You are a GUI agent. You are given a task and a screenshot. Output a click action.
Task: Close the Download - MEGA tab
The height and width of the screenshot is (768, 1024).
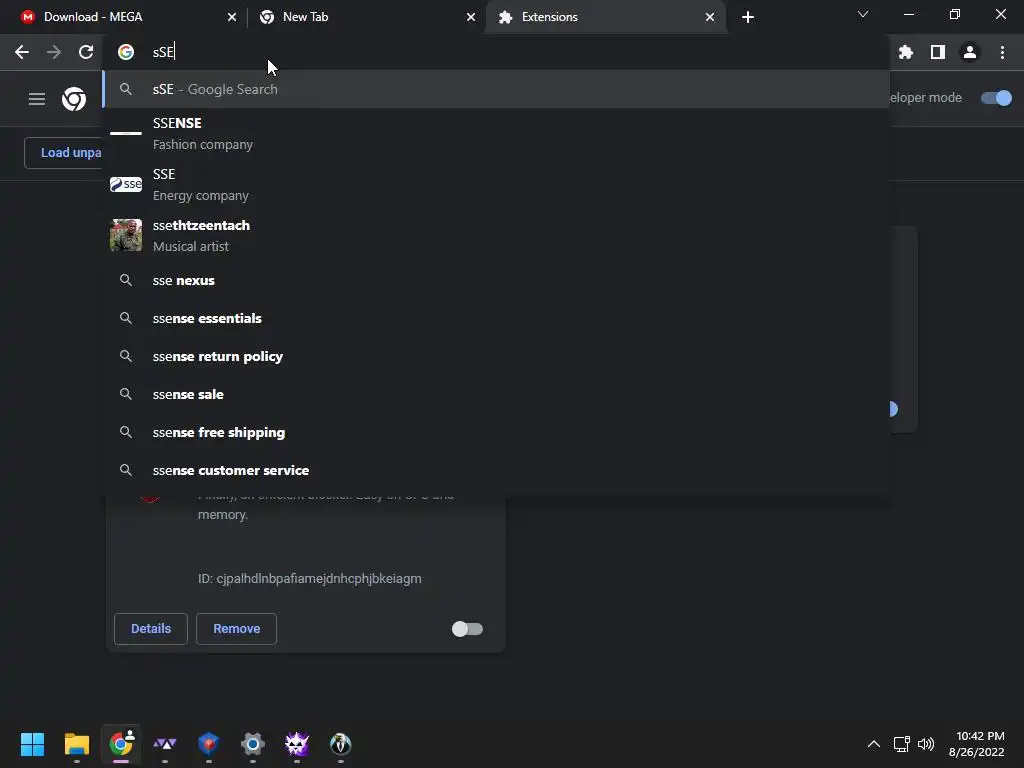(x=232, y=17)
